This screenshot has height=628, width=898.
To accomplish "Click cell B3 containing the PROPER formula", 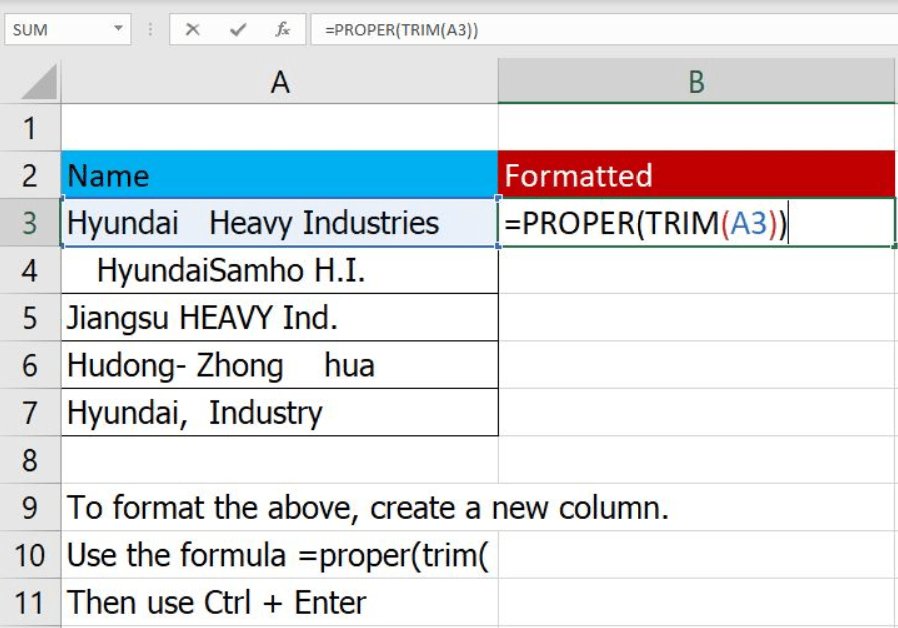I will 696,224.
